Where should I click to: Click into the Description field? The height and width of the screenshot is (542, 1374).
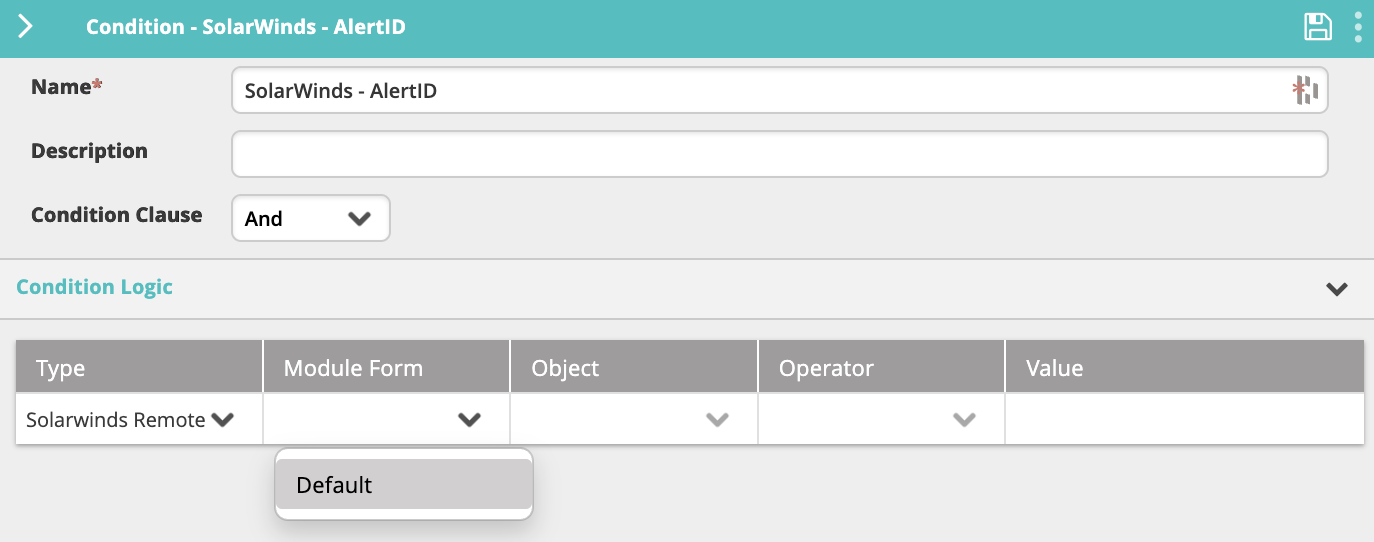tap(779, 155)
